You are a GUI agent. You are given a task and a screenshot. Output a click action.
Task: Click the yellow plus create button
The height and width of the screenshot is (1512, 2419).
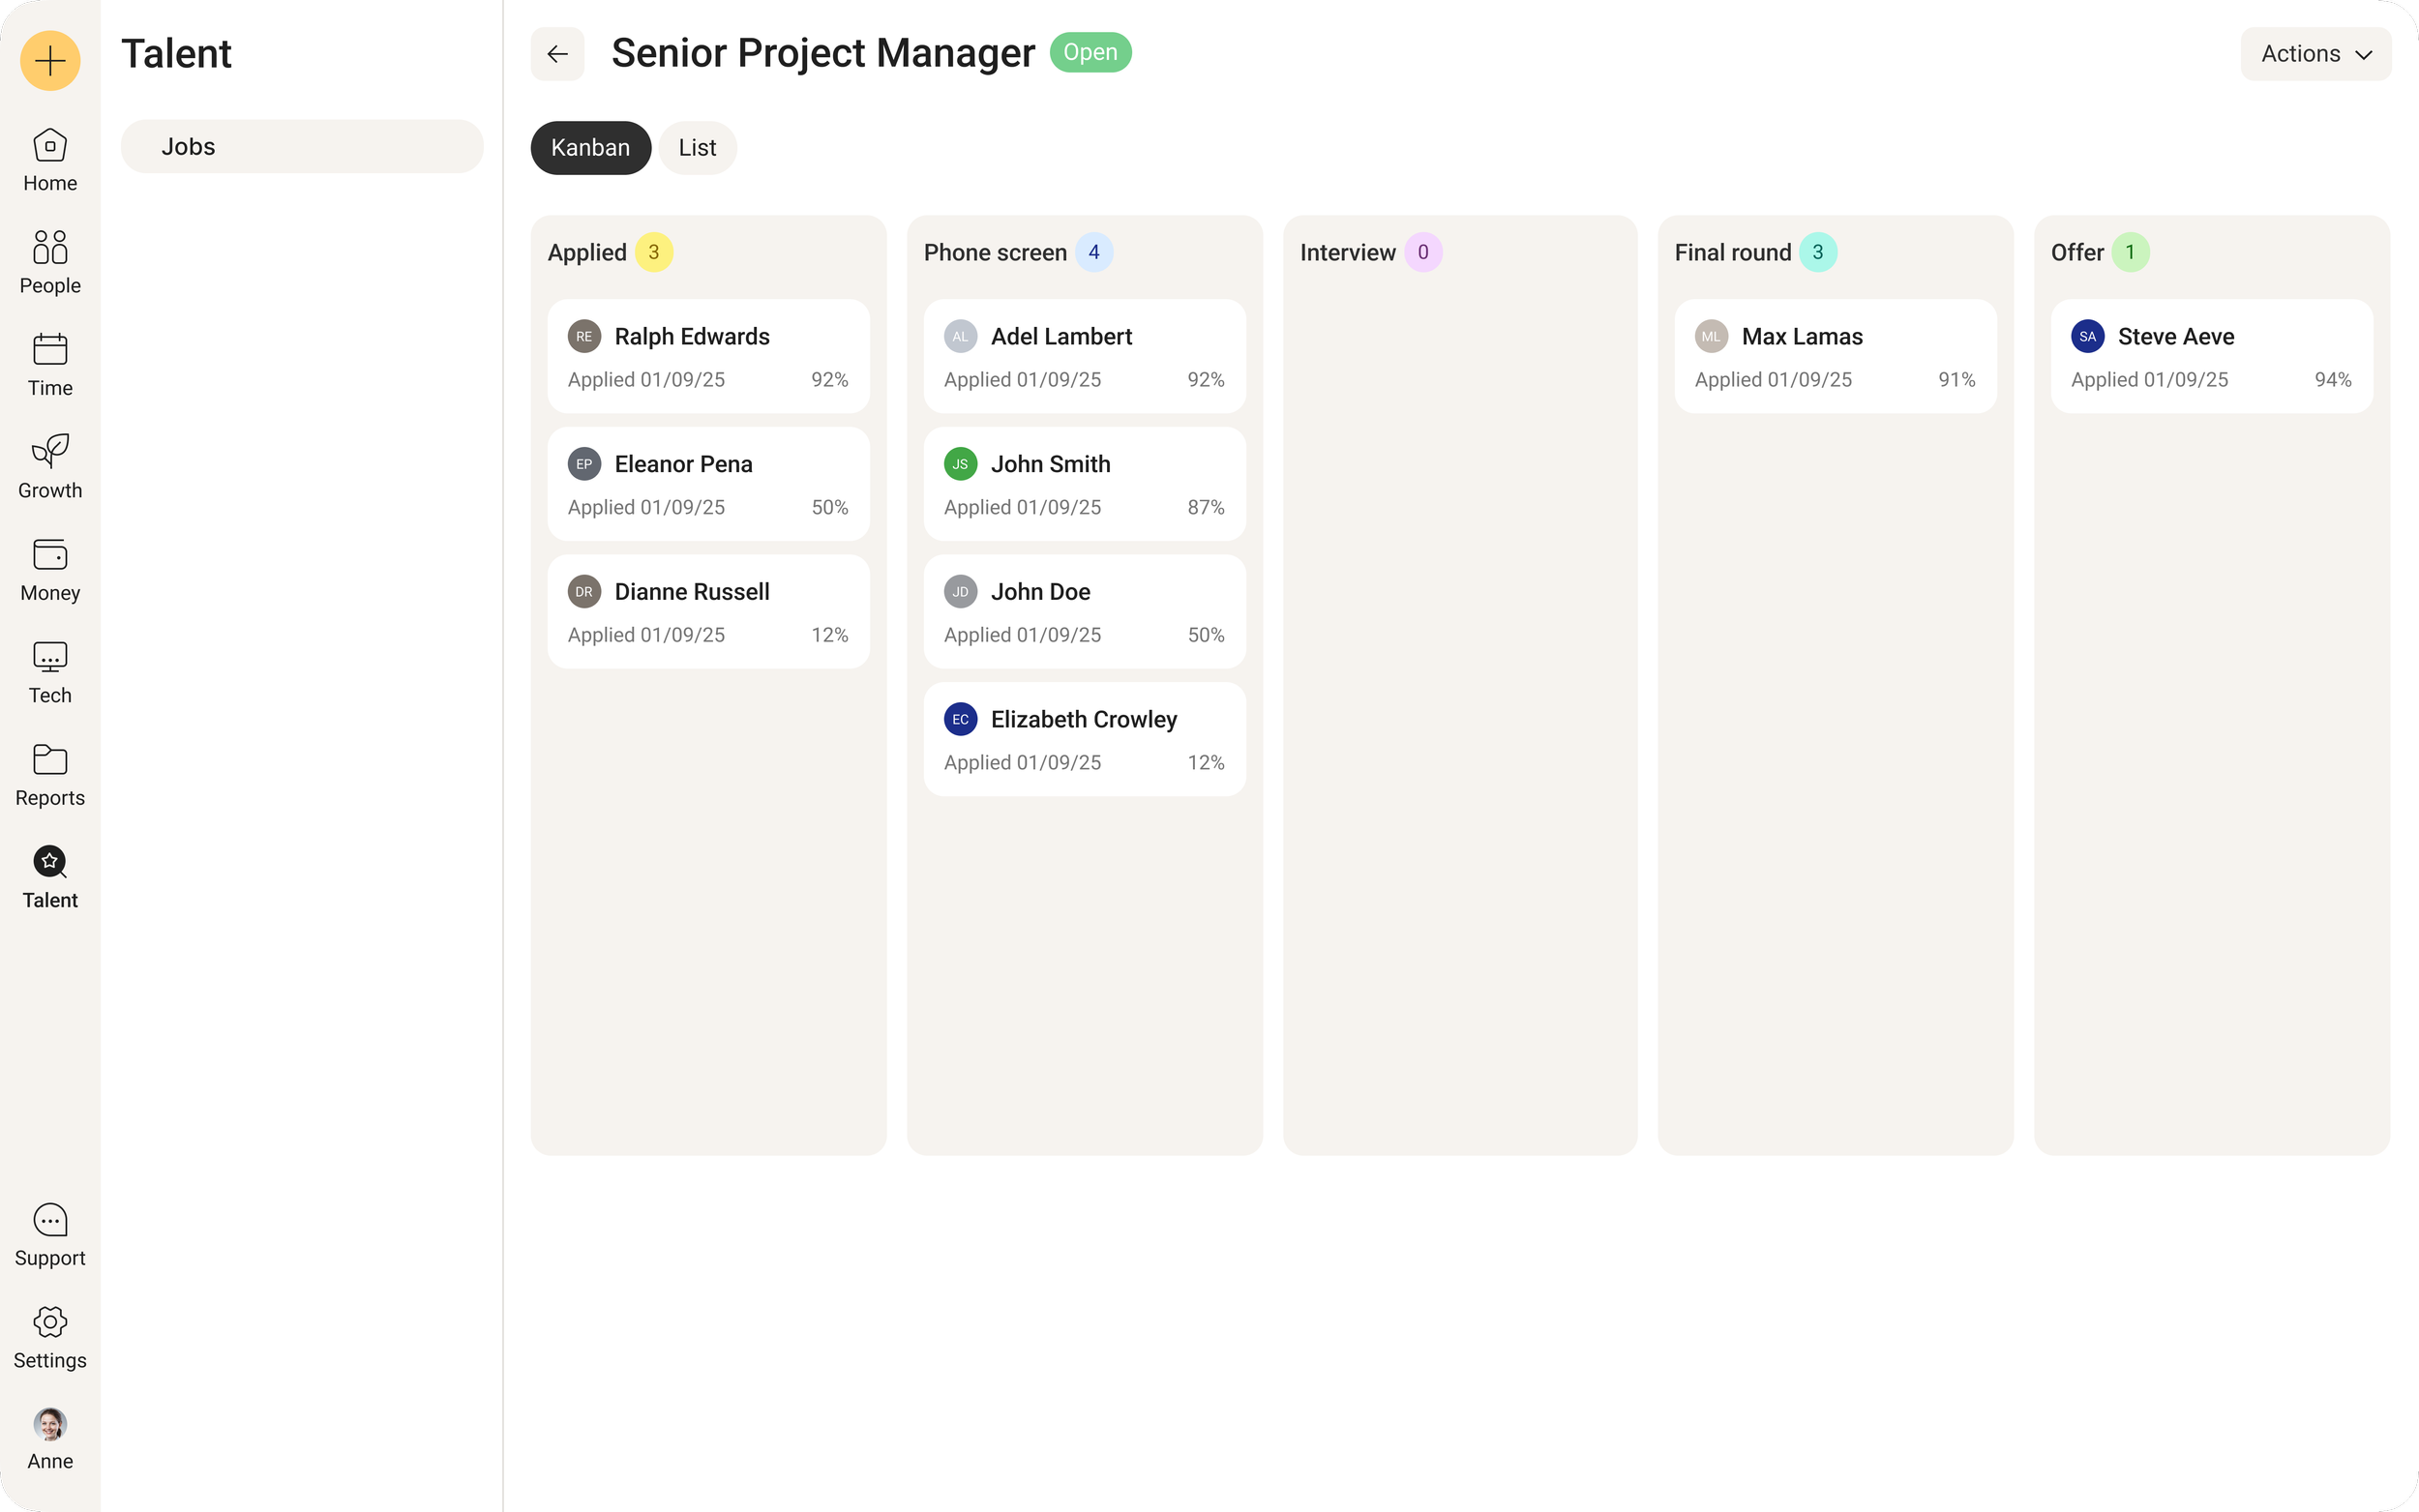click(x=50, y=61)
